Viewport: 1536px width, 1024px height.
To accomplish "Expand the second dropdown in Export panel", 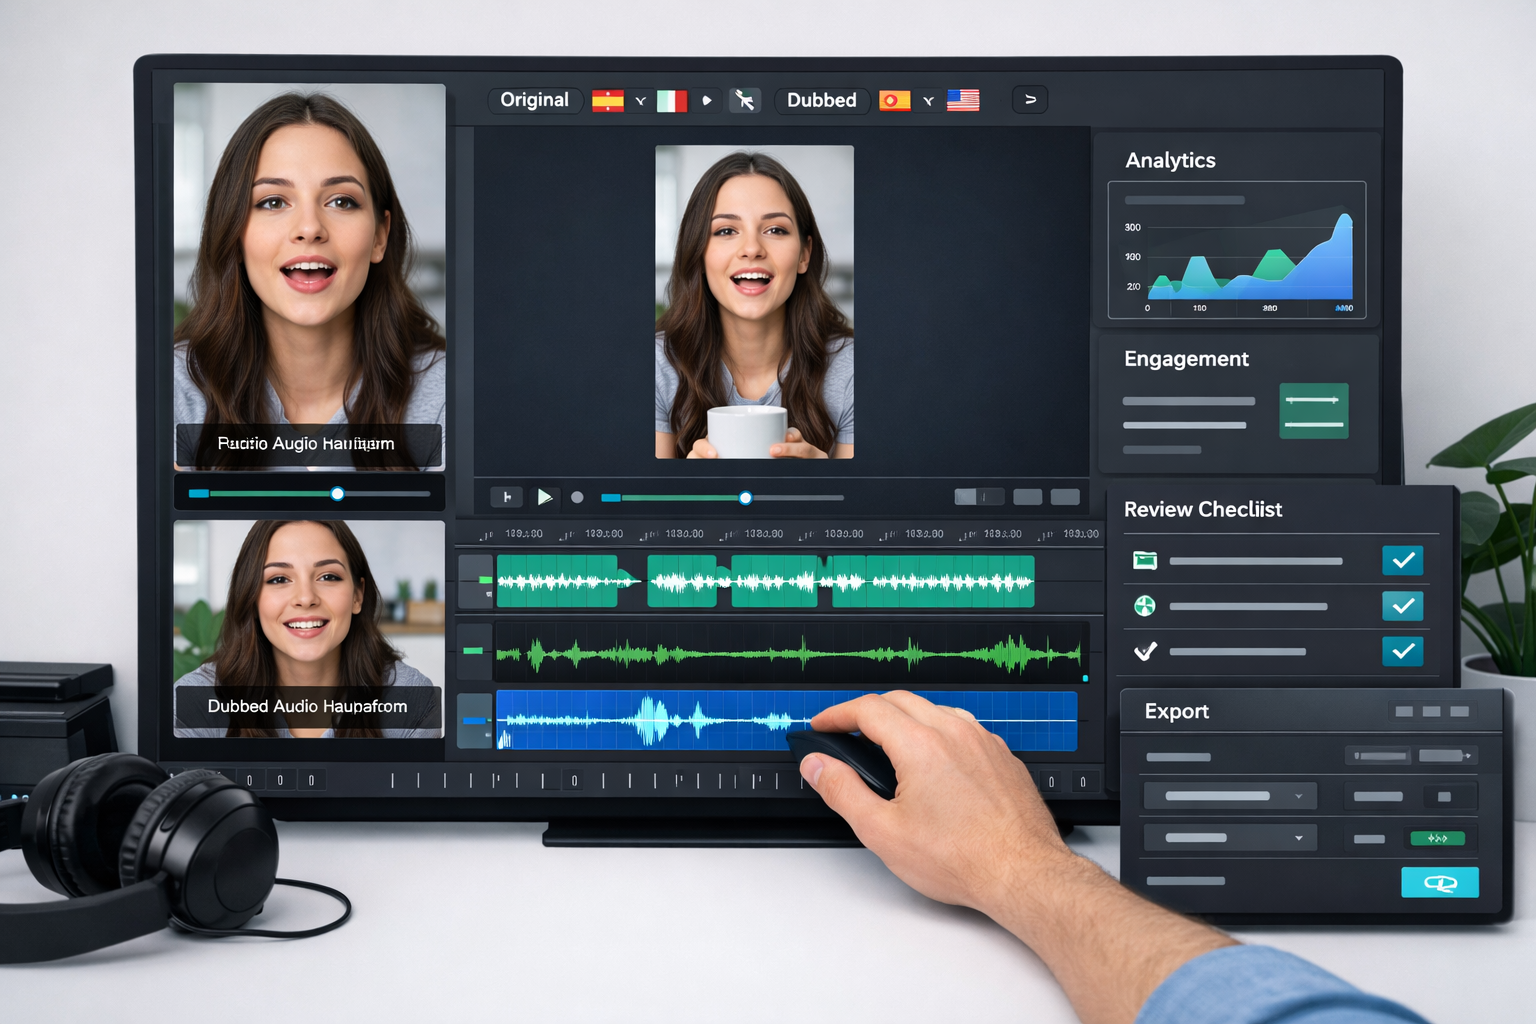I will point(1230,838).
